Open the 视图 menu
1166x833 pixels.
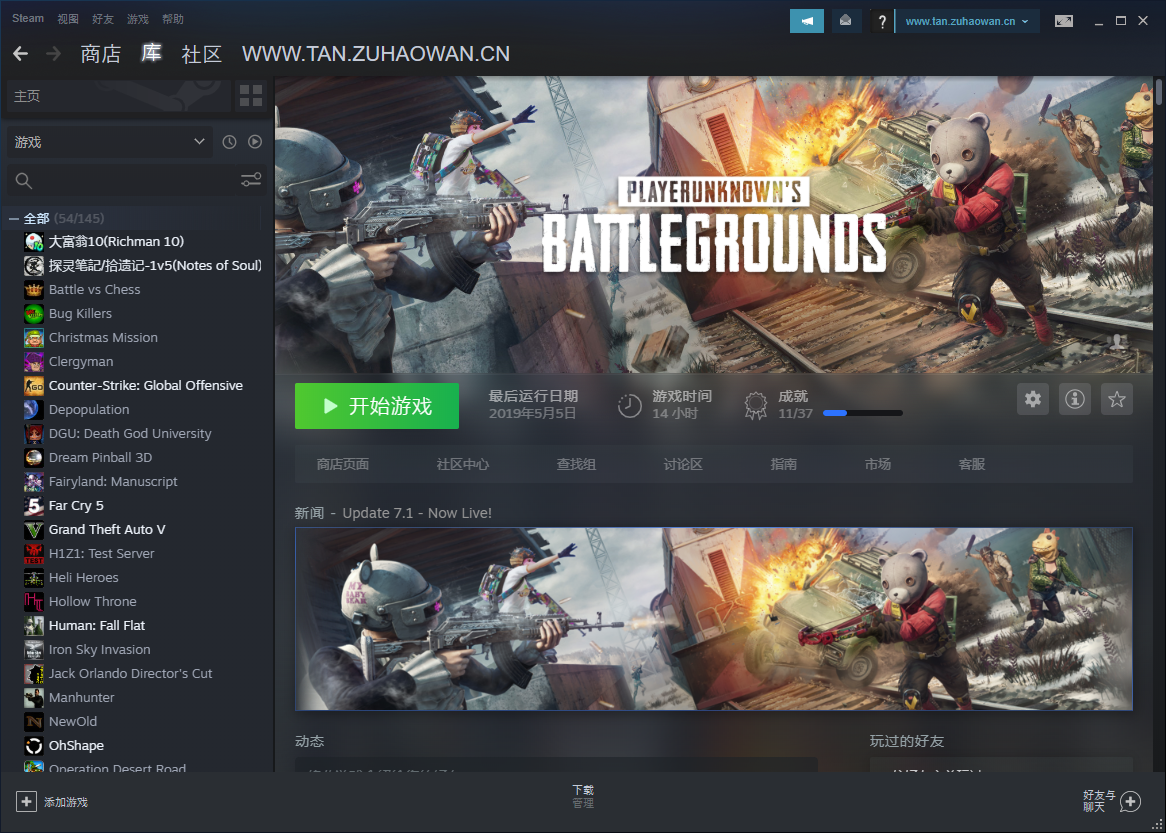click(68, 19)
